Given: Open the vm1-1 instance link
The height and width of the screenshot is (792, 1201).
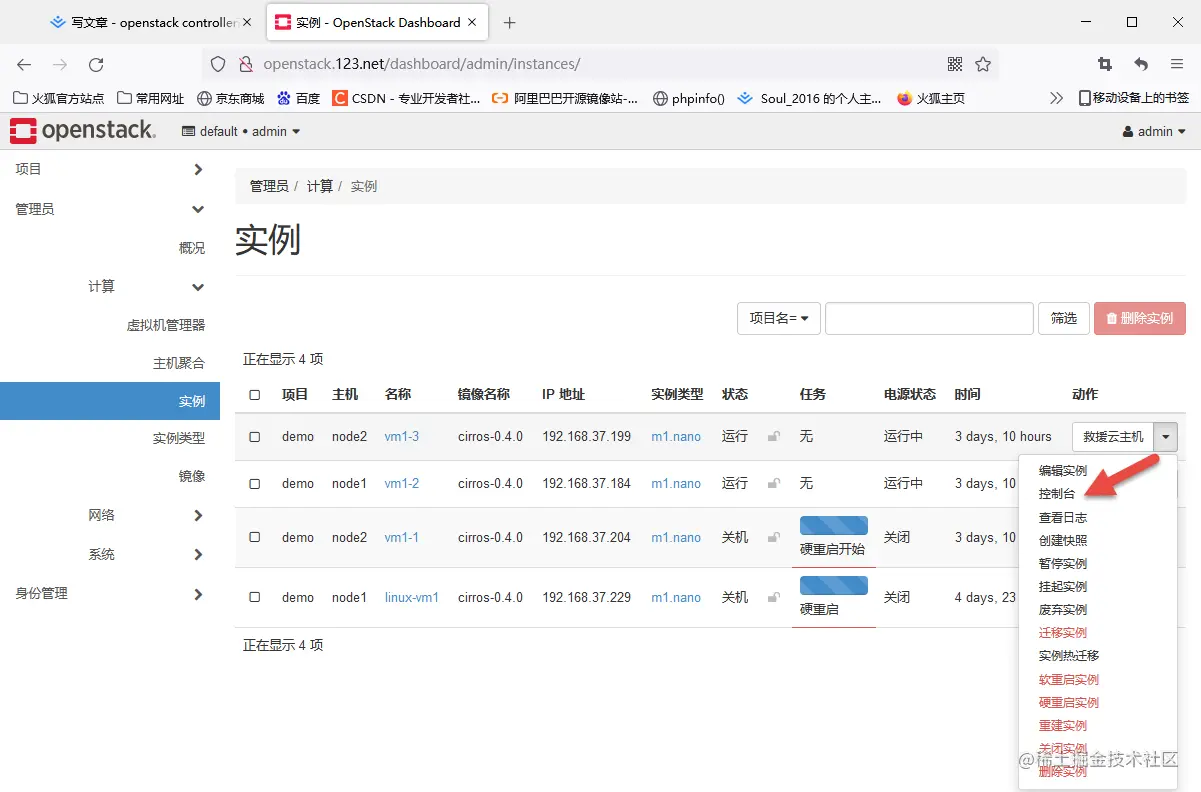Looking at the screenshot, I should pyautogui.click(x=400, y=537).
